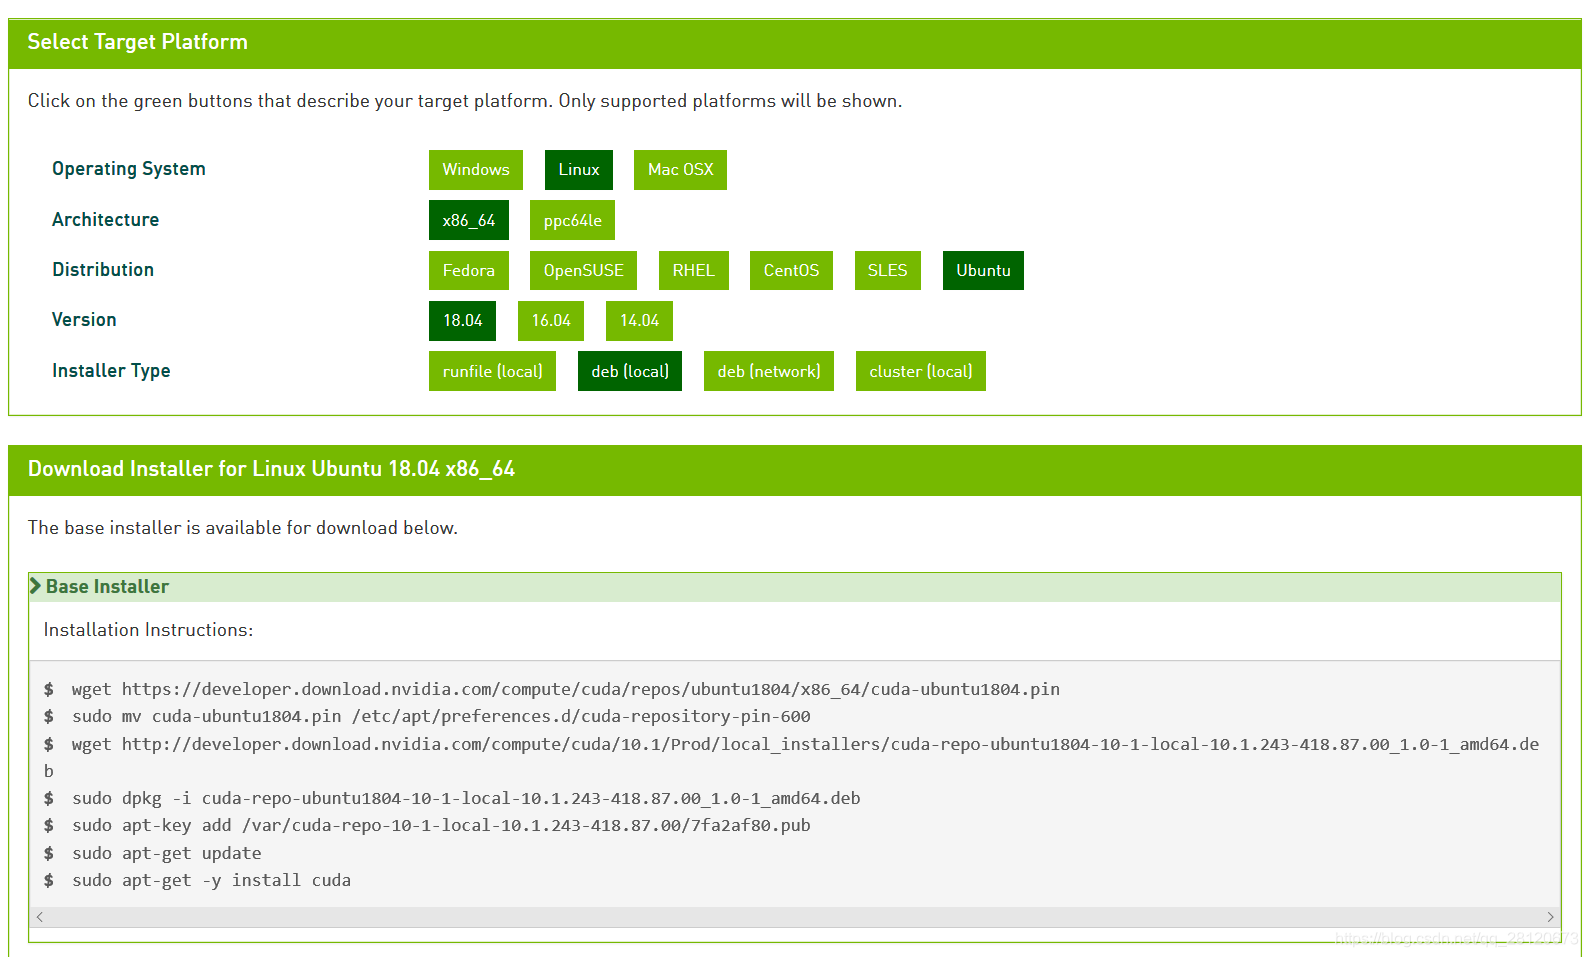Select the deb (local) installer type
The width and height of the screenshot is (1588, 957).
(x=630, y=371)
